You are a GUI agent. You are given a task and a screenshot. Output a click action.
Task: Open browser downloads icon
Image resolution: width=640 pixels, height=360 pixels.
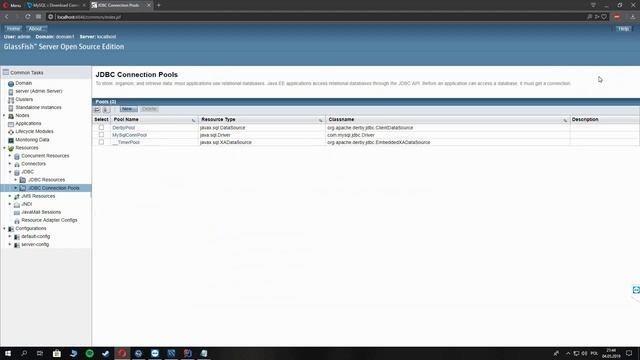(633, 17)
